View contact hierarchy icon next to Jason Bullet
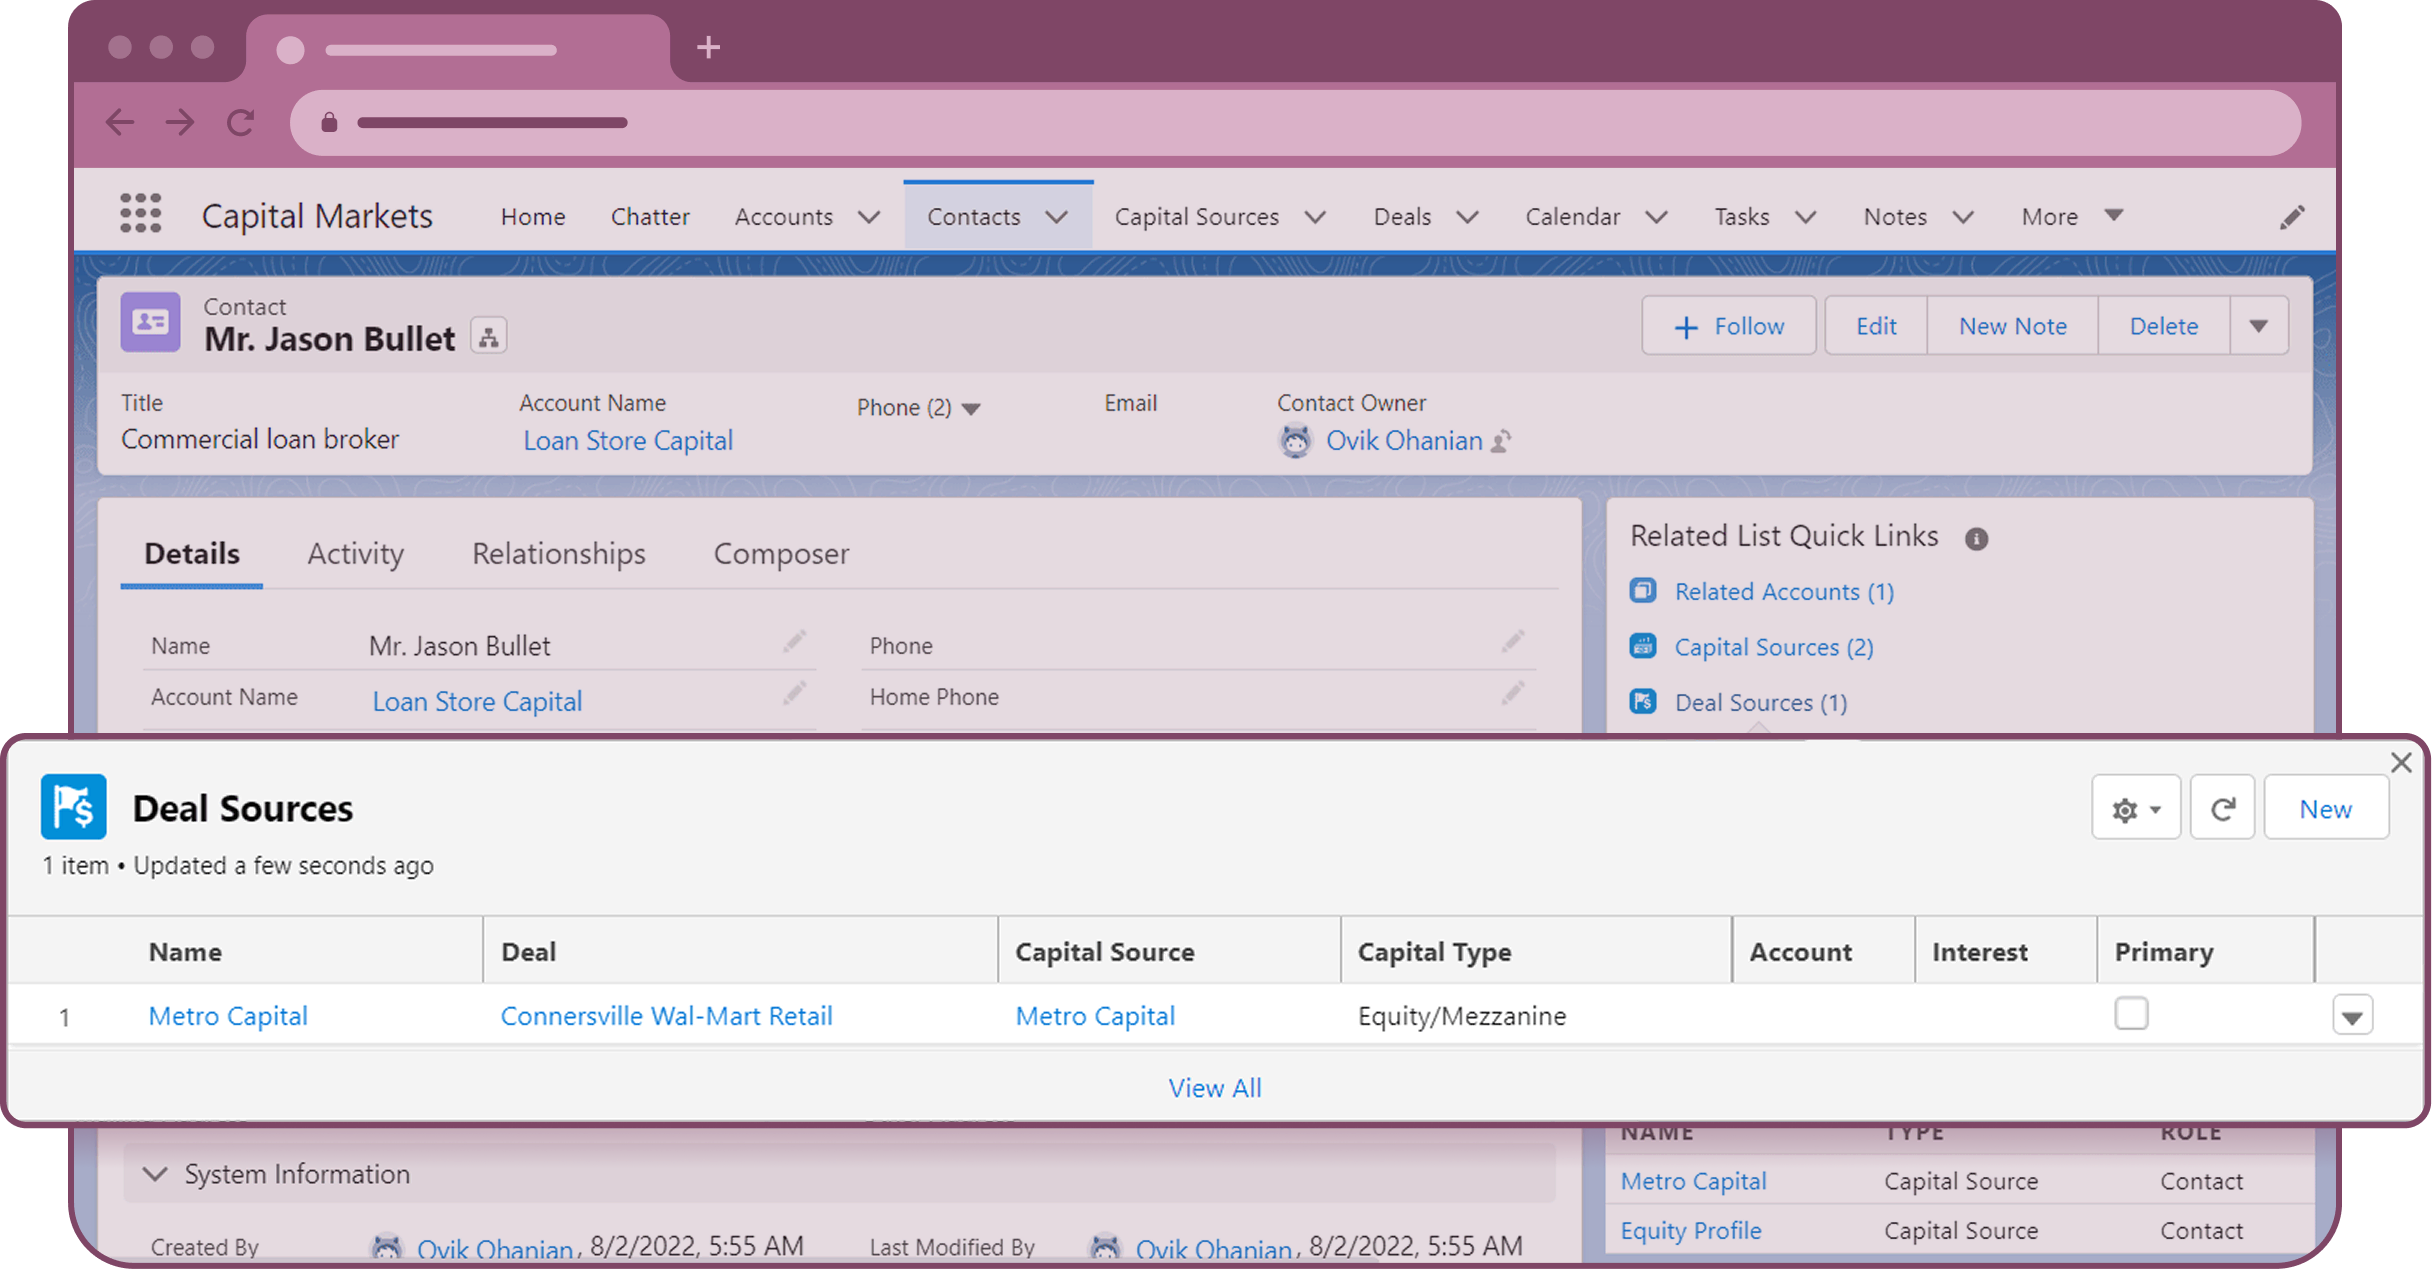 pyautogui.click(x=489, y=337)
